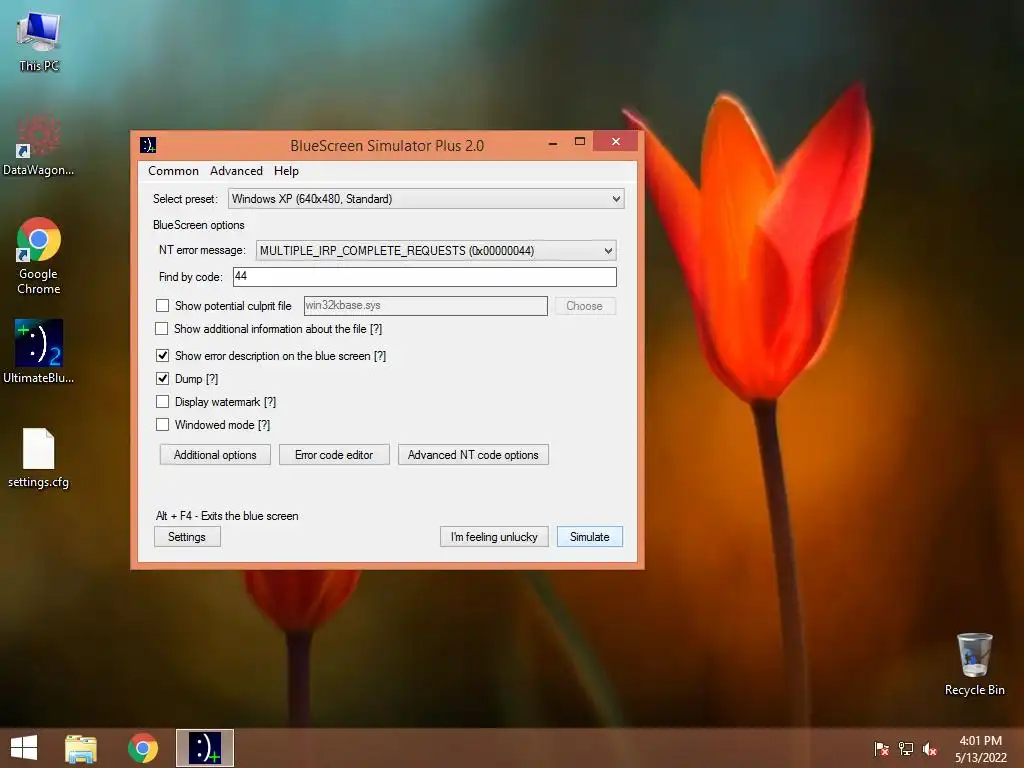Open the Help menu

286,171
